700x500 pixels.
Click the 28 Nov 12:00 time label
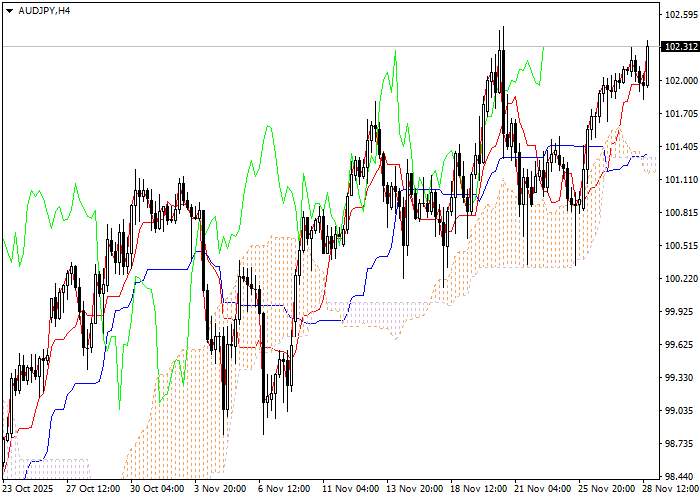coord(671,488)
